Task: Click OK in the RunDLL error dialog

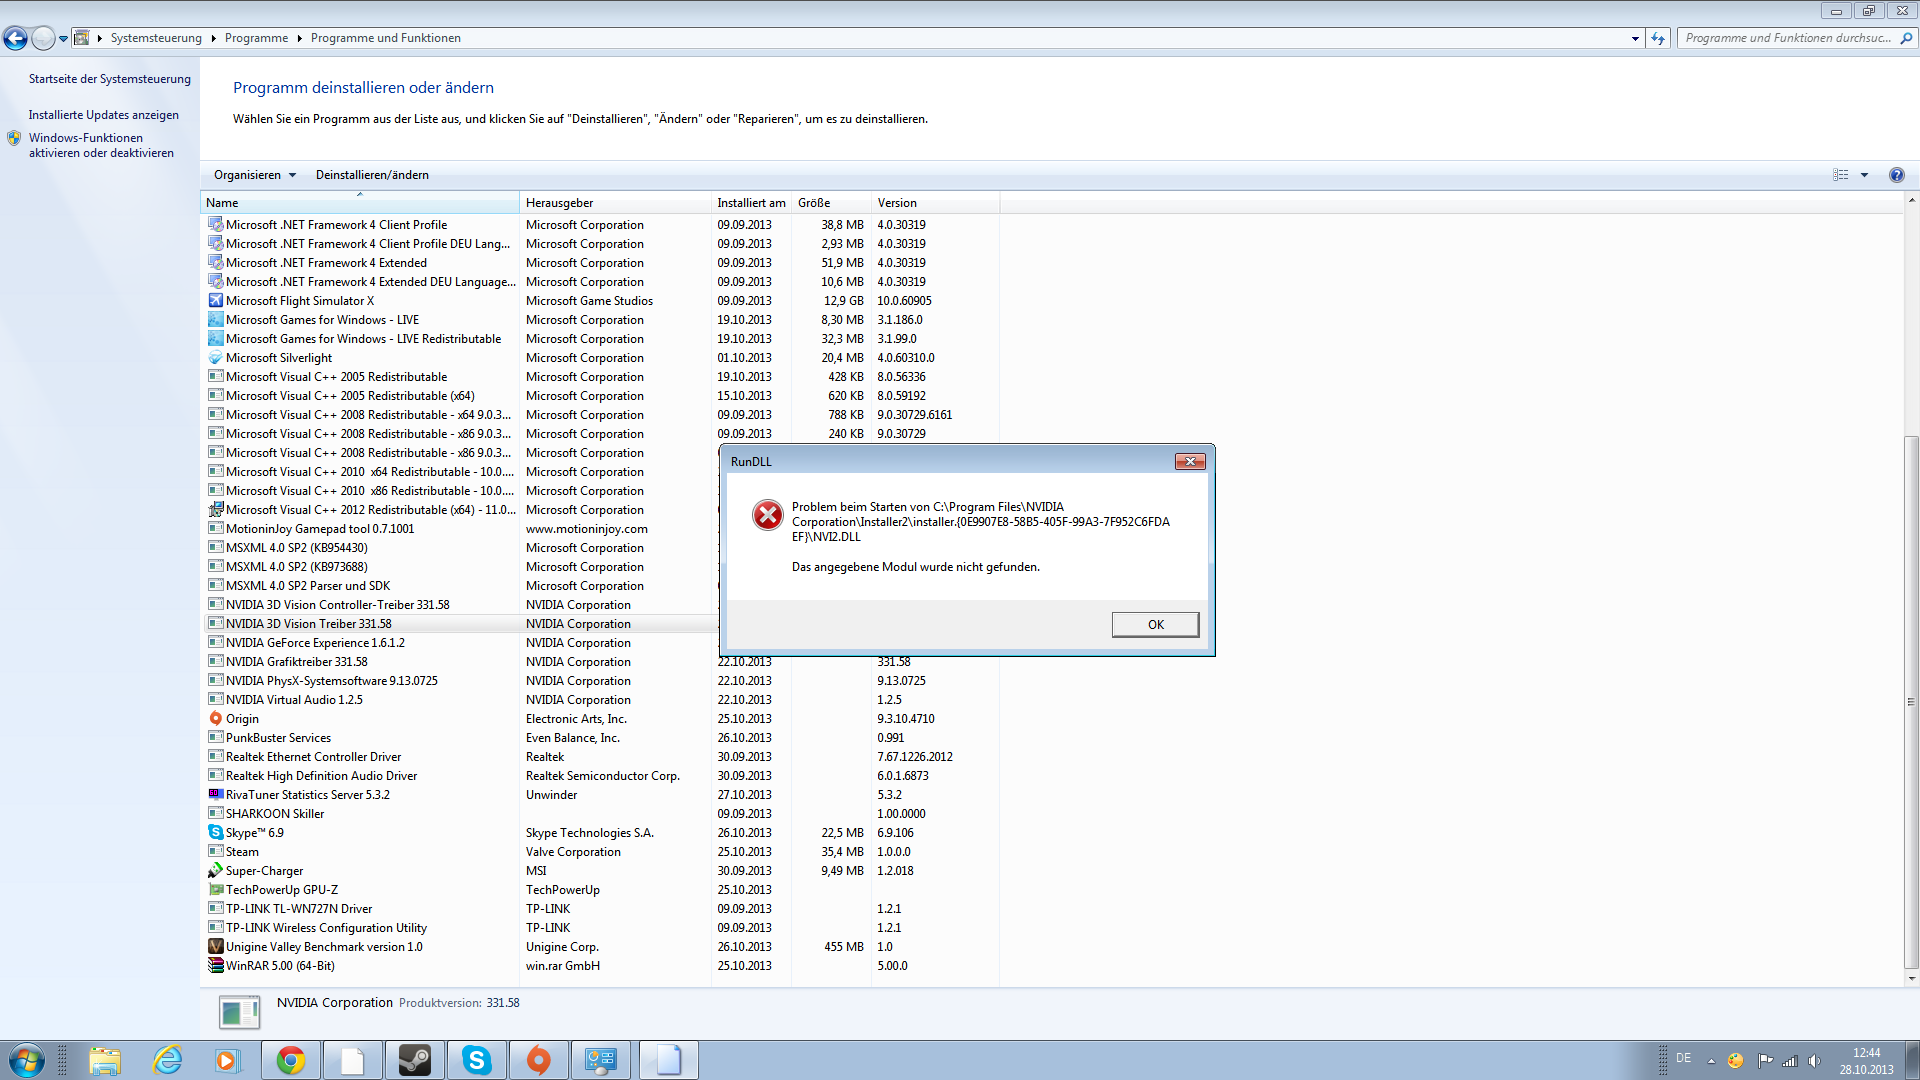Action: click(1155, 624)
